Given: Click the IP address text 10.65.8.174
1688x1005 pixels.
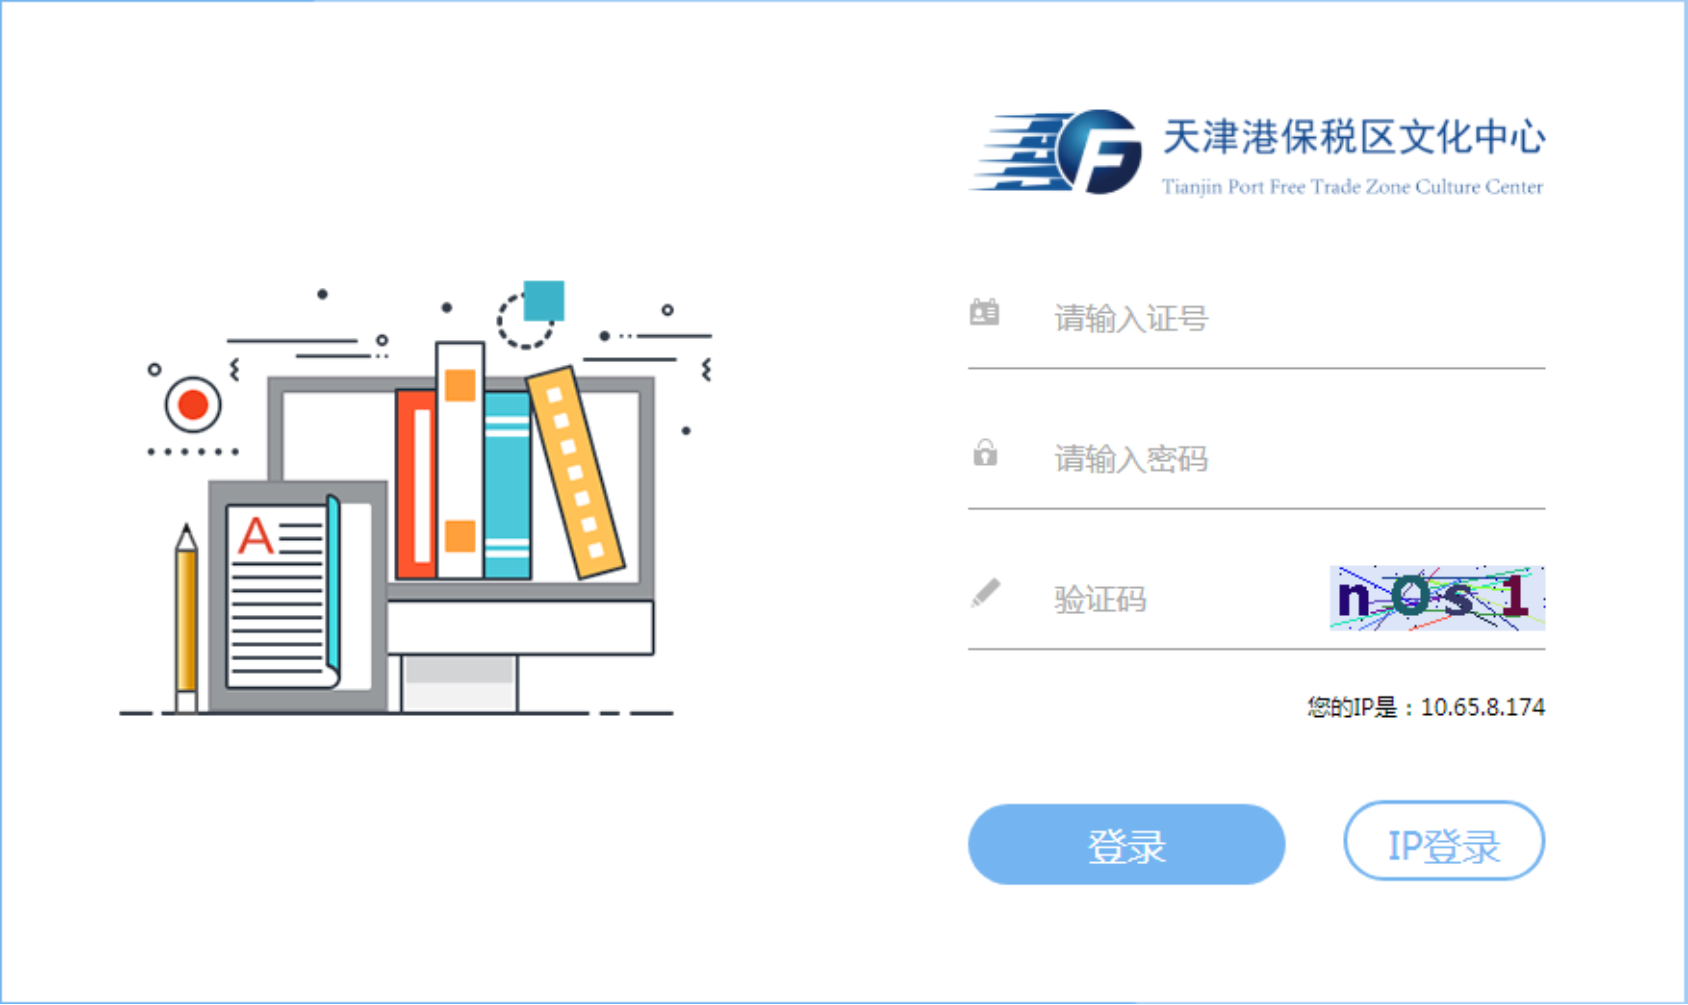Looking at the screenshot, I should pos(1482,707).
